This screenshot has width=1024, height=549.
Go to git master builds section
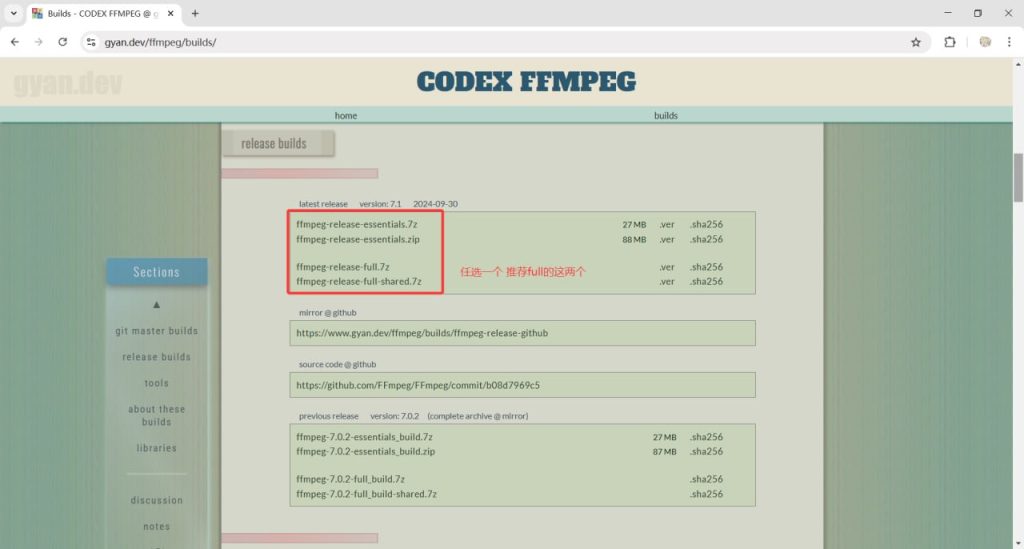click(157, 331)
